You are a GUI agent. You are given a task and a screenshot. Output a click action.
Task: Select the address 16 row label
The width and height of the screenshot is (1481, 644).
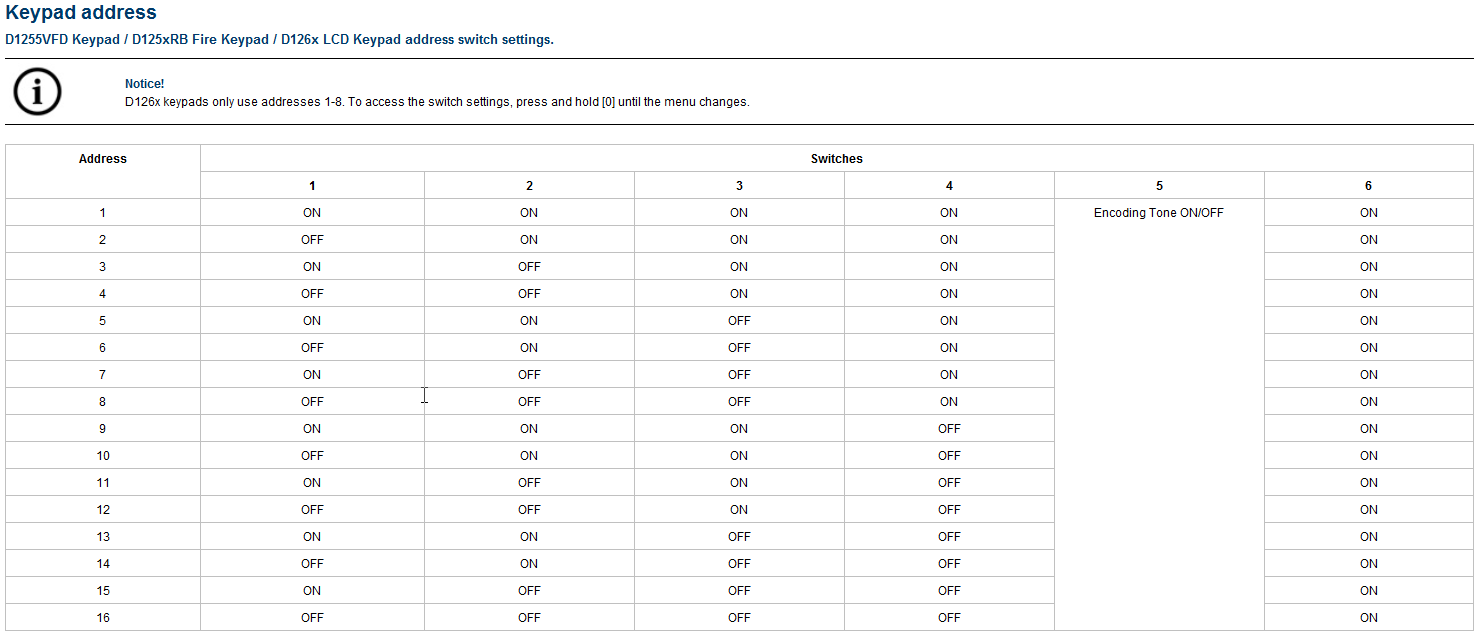pos(103,618)
